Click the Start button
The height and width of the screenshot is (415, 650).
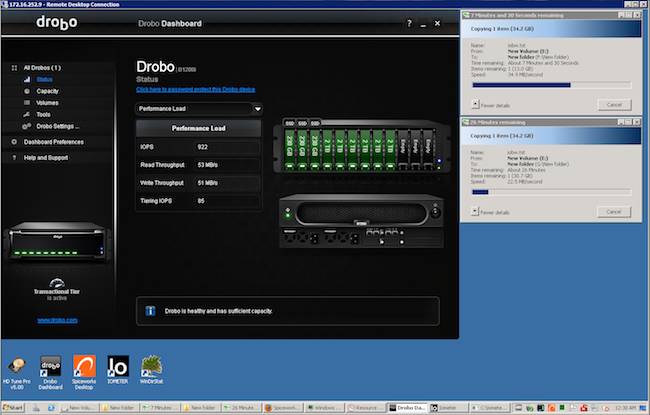pos(13,408)
